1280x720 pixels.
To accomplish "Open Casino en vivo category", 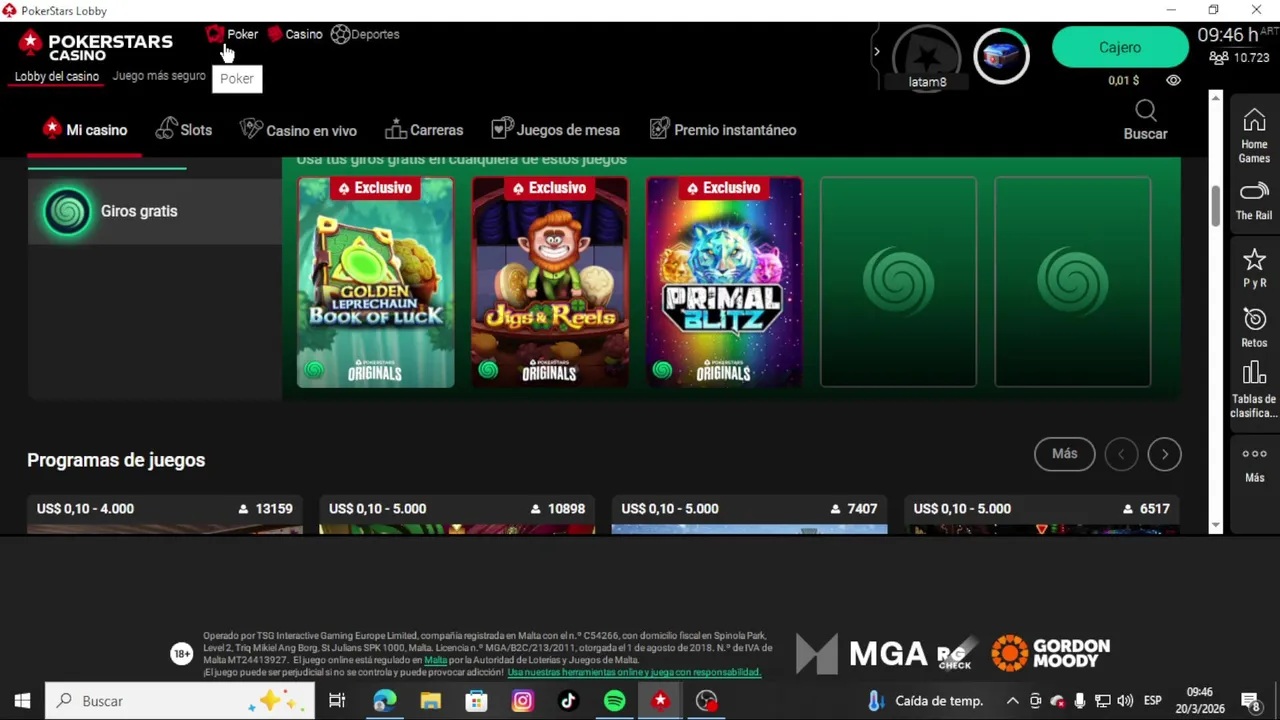I will 298,130.
